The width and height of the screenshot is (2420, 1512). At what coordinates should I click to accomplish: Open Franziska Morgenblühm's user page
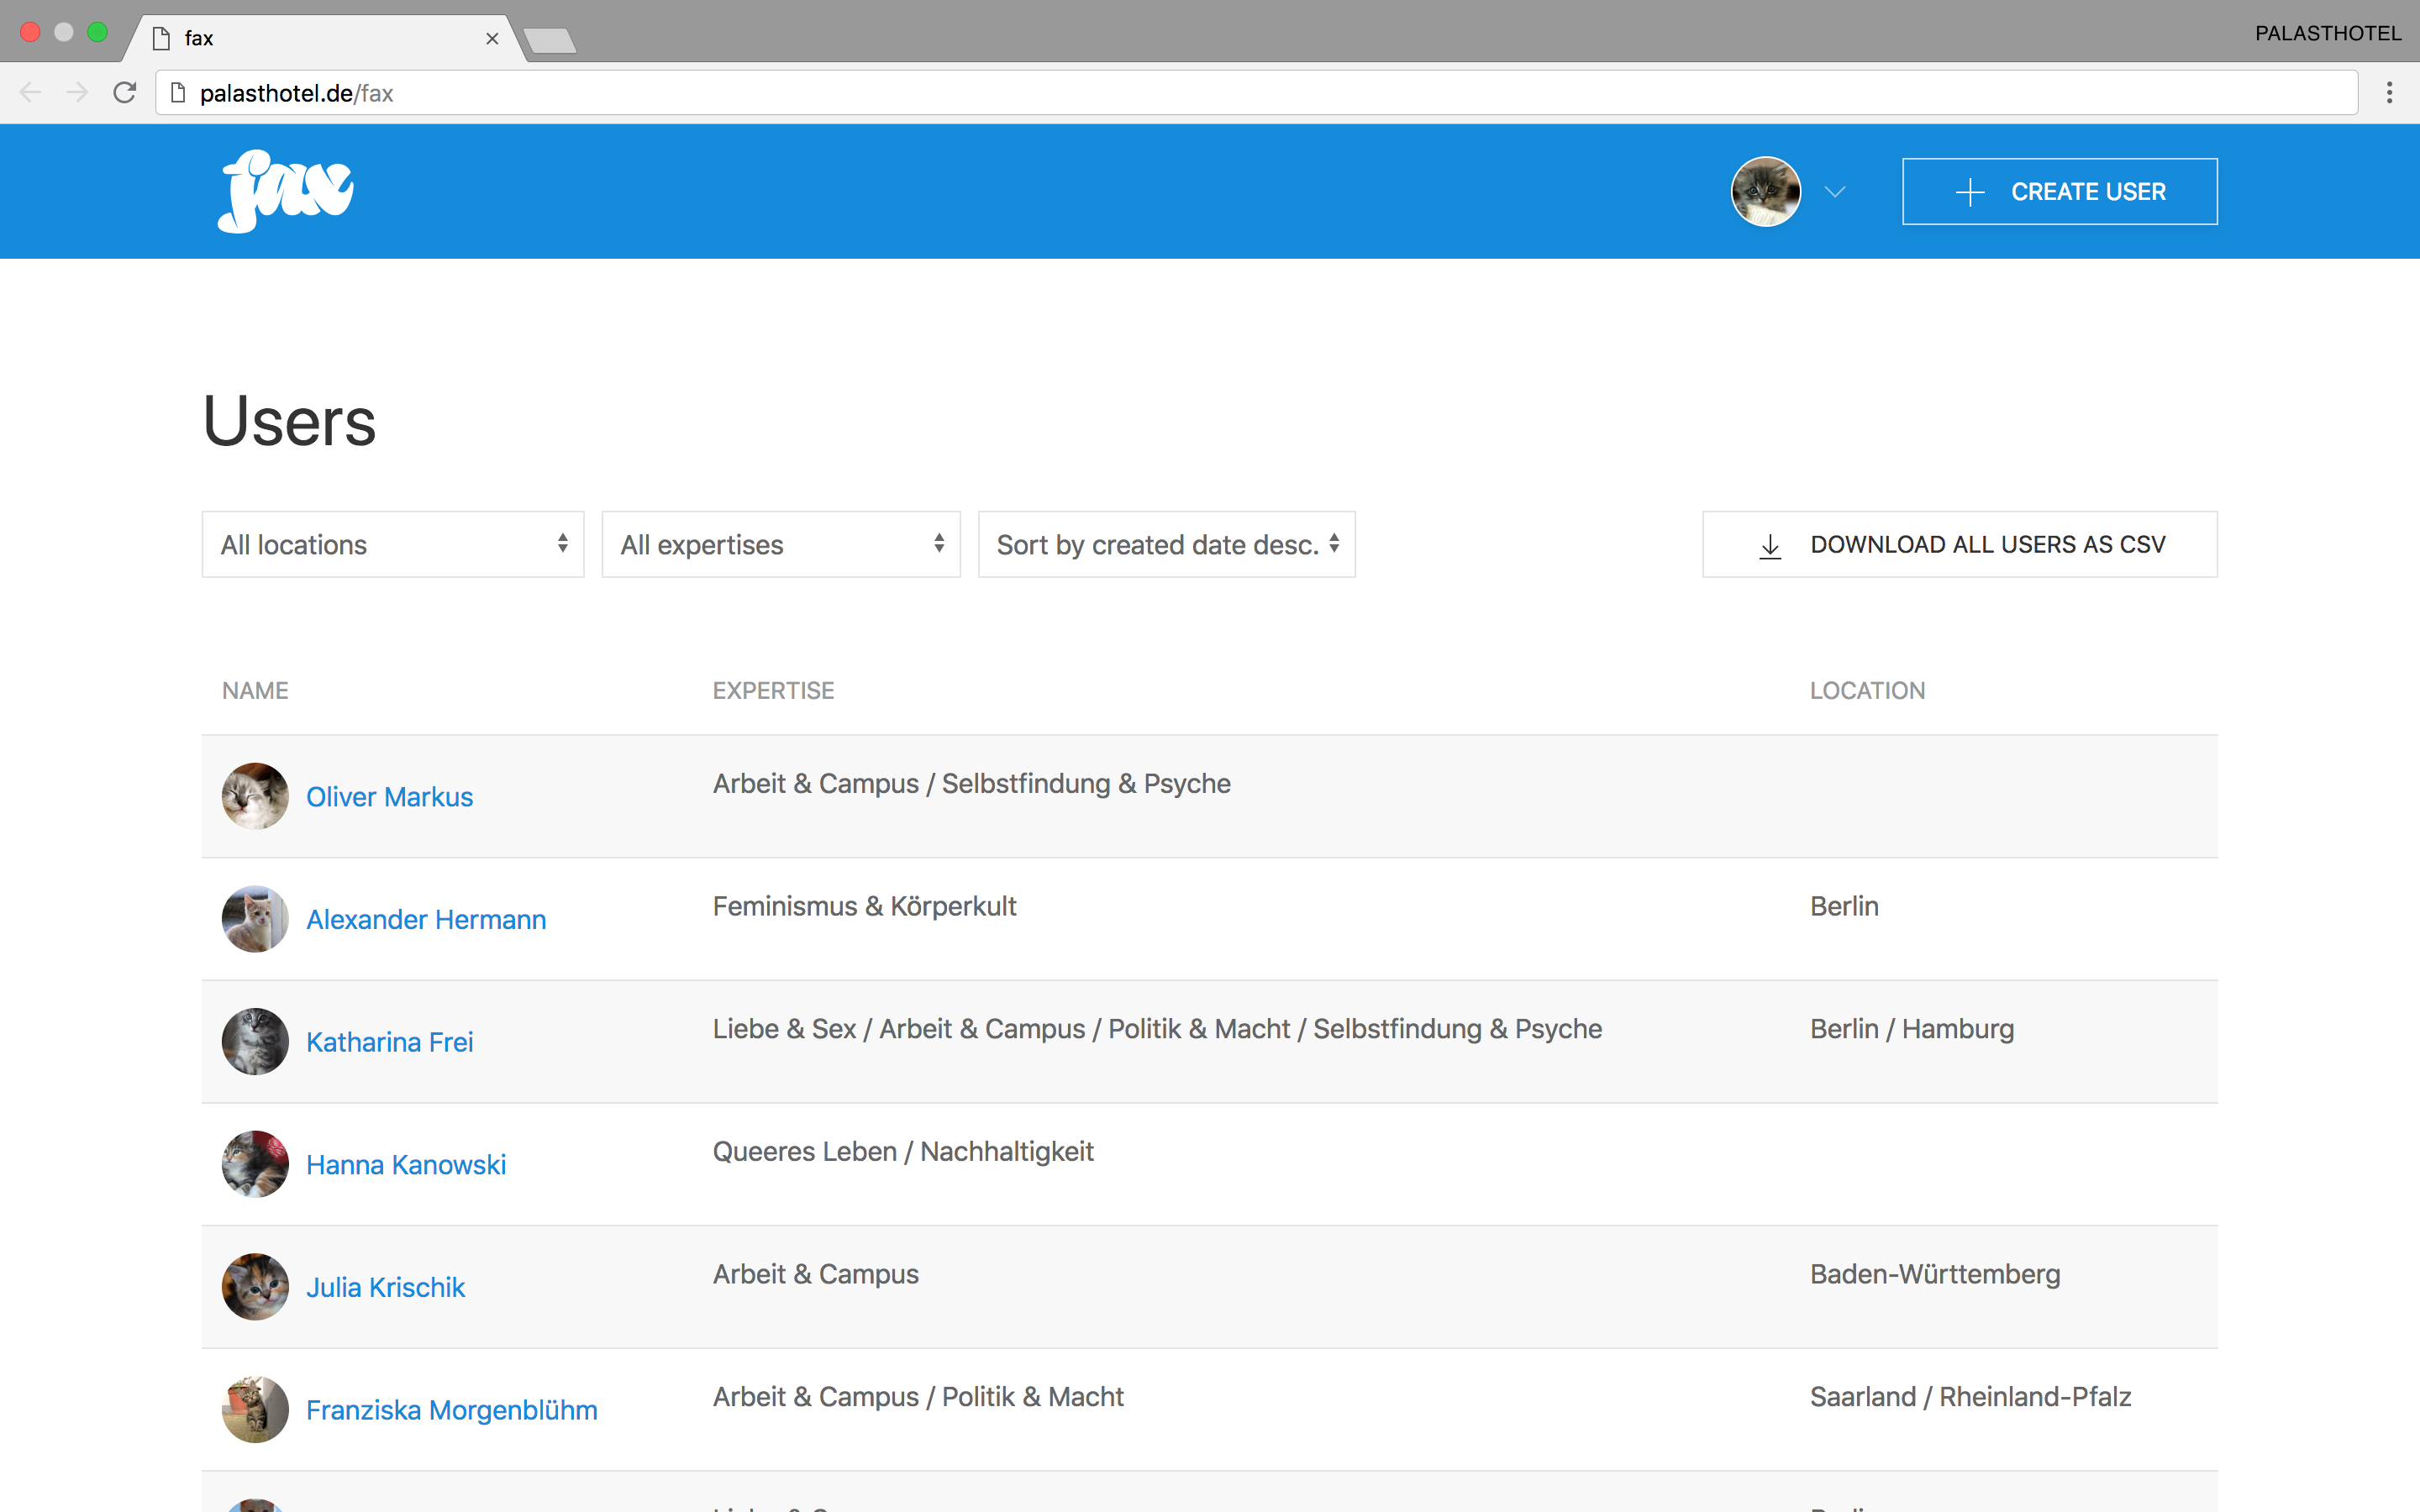click(x=452, y=1410)
